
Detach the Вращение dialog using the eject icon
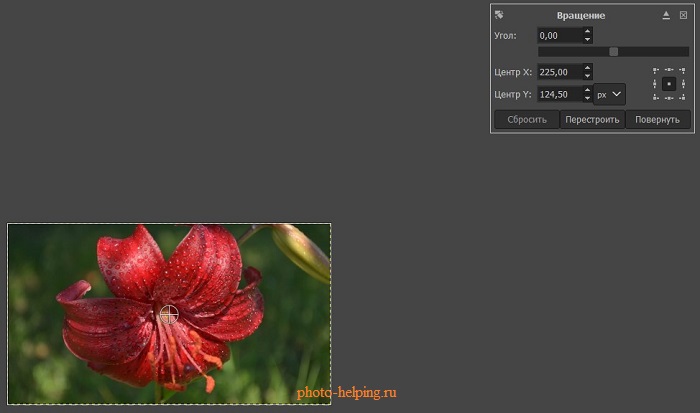pos(666,15)
